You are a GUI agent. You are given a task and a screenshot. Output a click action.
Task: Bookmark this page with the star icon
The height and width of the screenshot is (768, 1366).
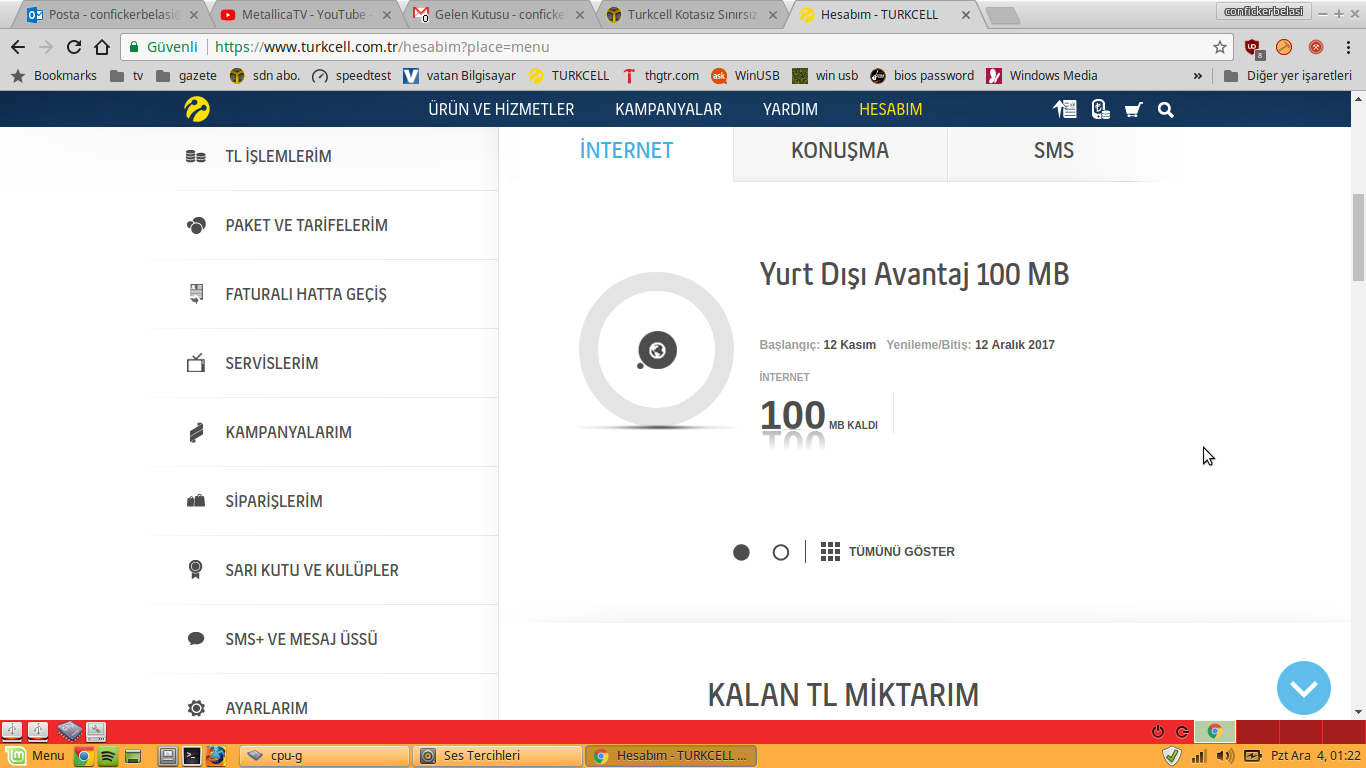pyautogui.click(x=1220, y=47)
